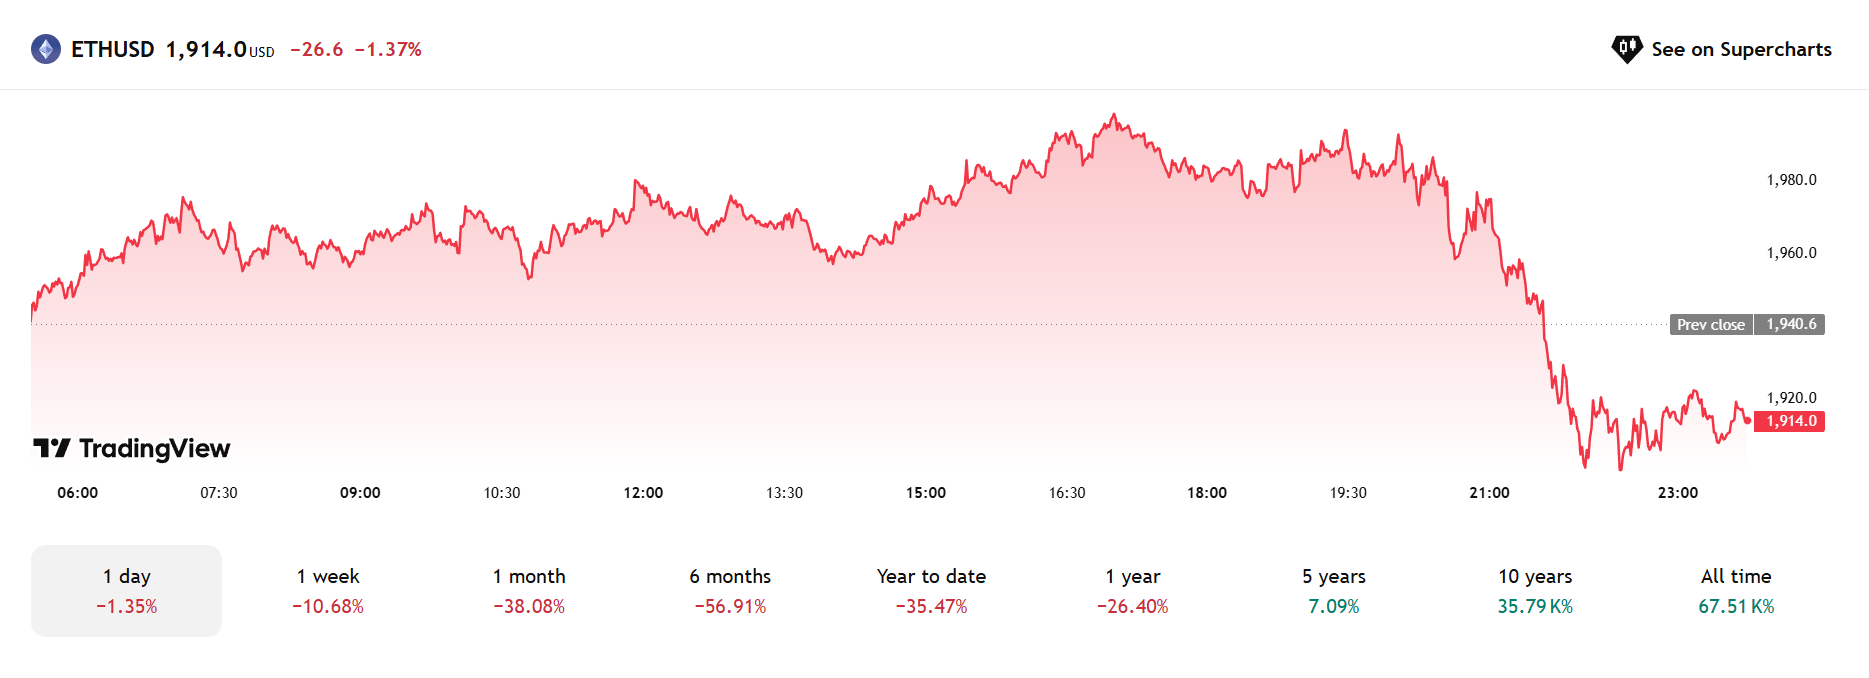Click the Prev close label on the chart
The width and height of the screenshot is (1869, 678).
(1710, 325)
